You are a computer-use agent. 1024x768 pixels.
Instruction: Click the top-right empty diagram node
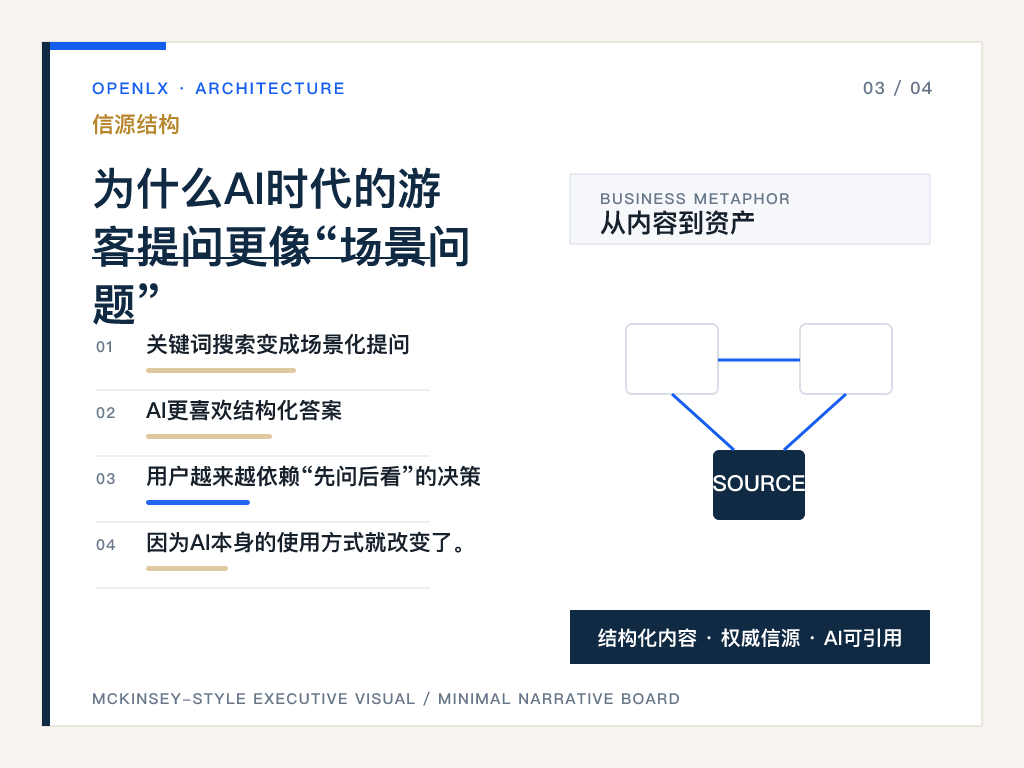[x=846, y=359]
